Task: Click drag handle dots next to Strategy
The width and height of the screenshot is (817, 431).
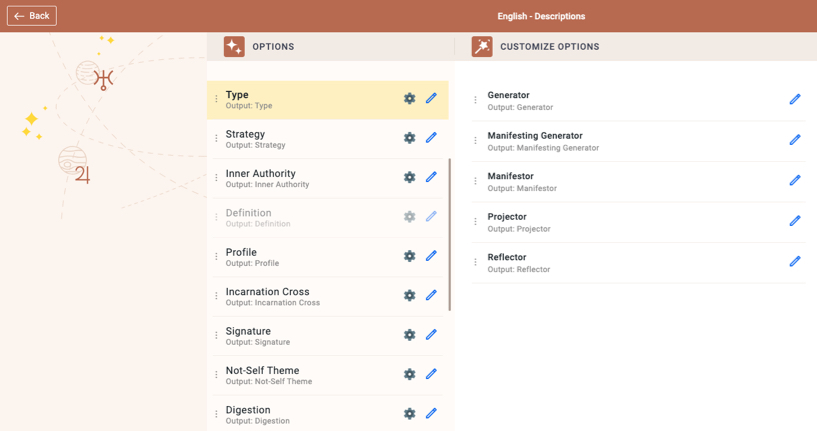Action: [x=216, y=138]
